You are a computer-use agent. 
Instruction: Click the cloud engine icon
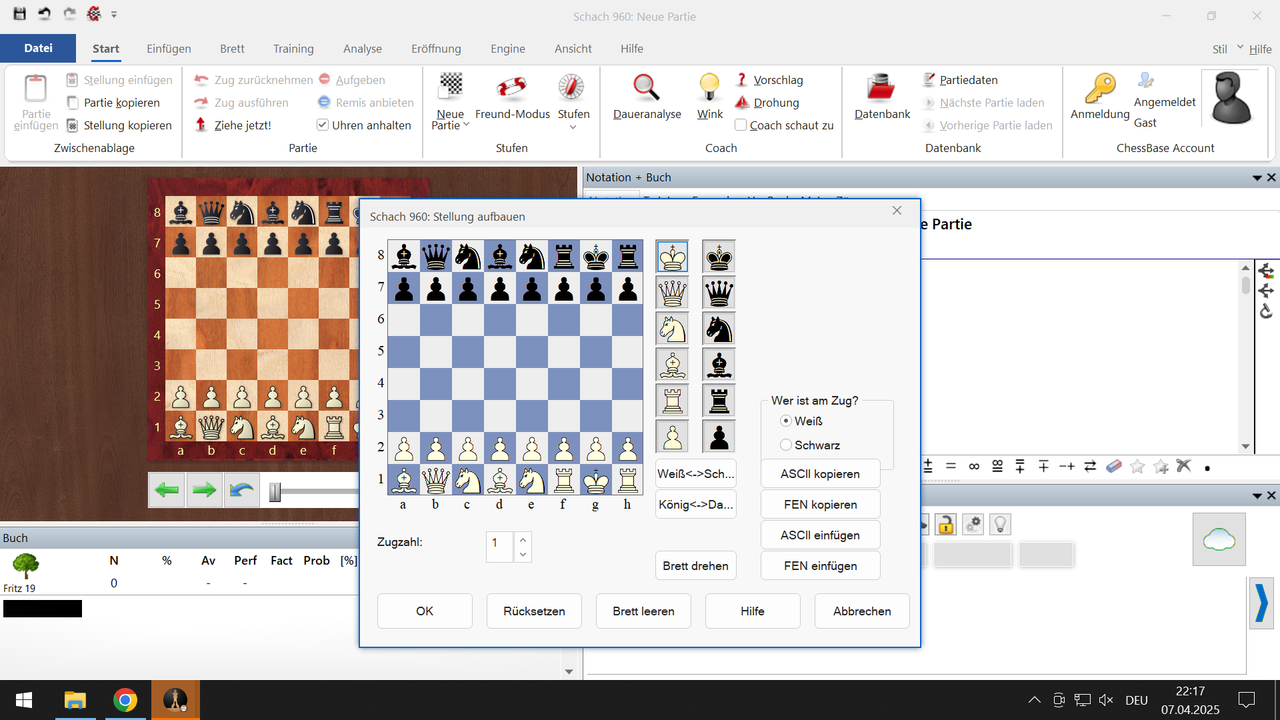point(1219,540)
